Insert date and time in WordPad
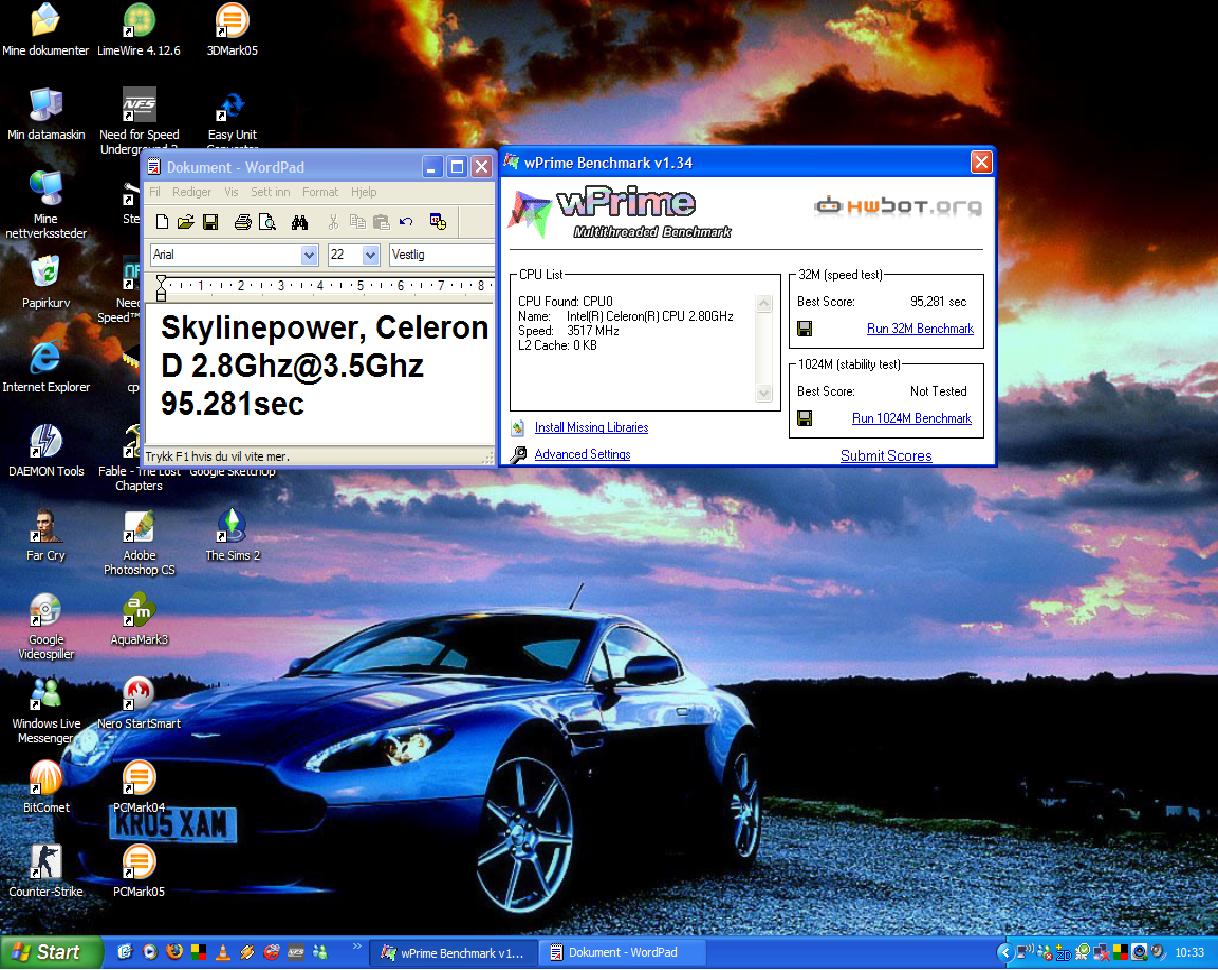 [x=438, y=222]
